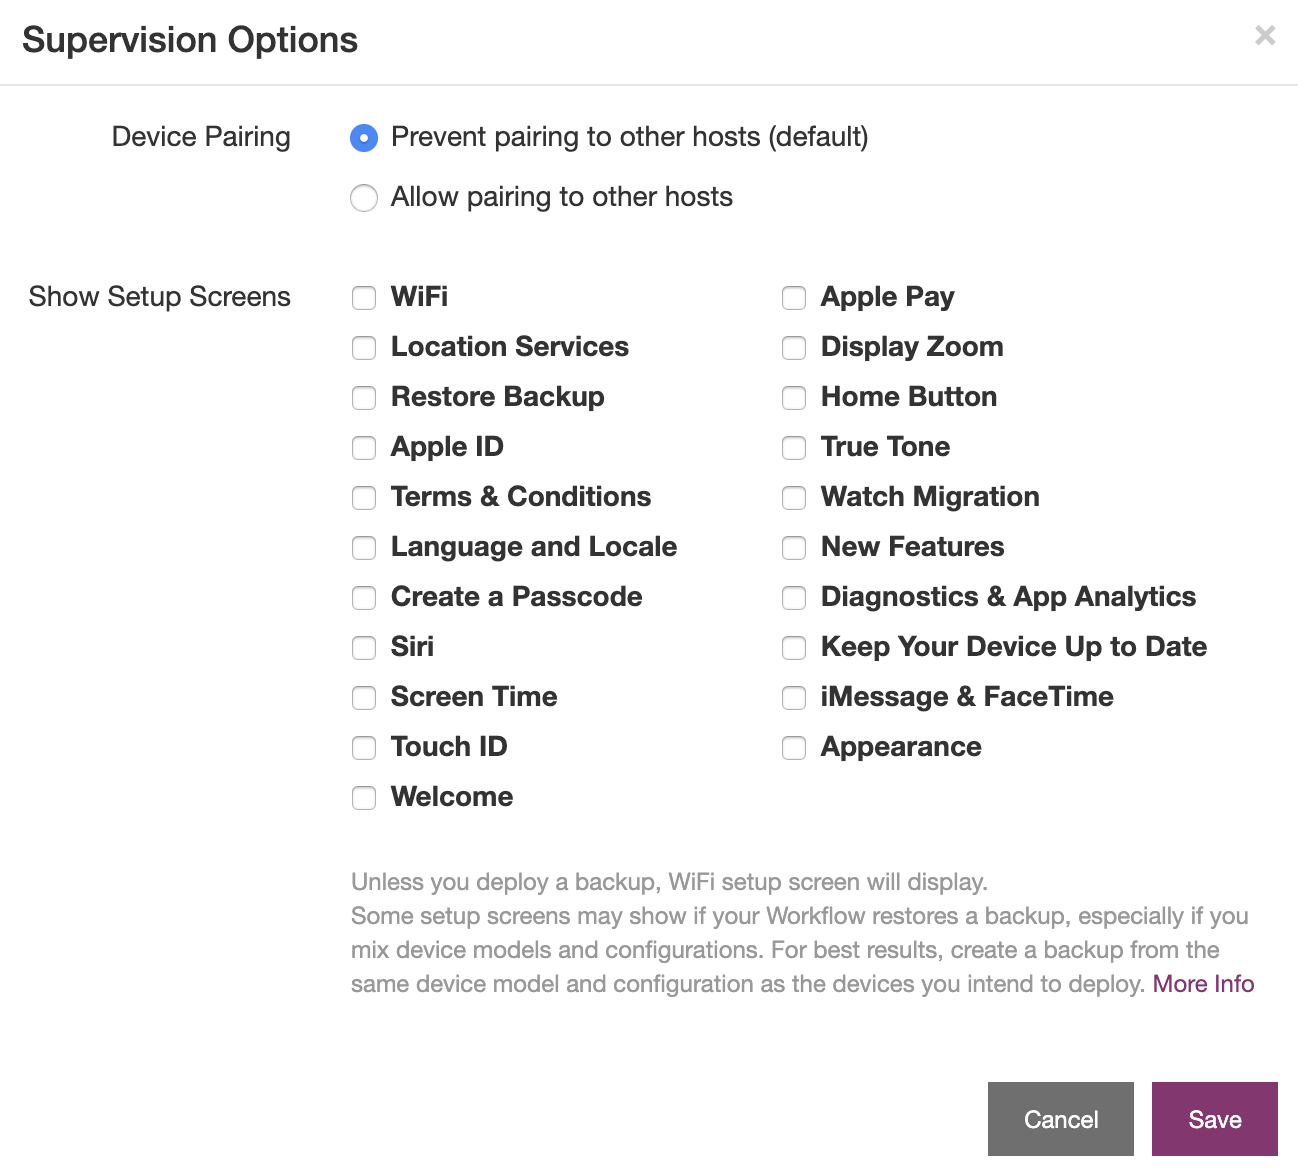Tick the Language and Locale checkbox
Image resolution: width=1298 pixels, height=1176 pixels.
point(364,548)
